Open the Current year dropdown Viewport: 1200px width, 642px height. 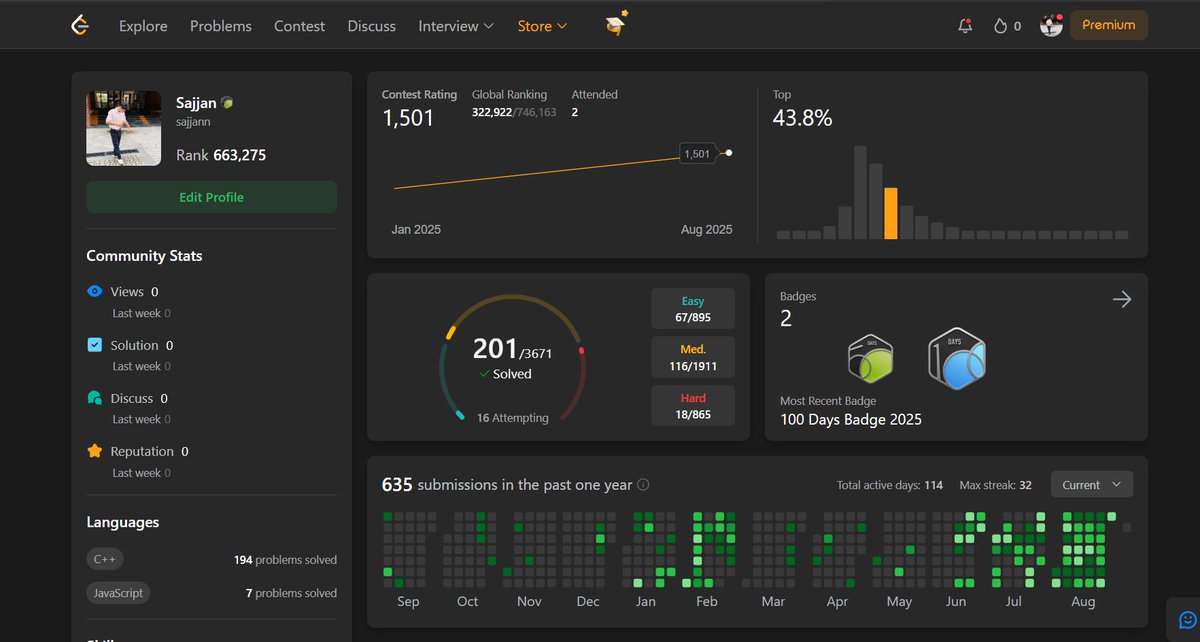(x=1092, y=485)
